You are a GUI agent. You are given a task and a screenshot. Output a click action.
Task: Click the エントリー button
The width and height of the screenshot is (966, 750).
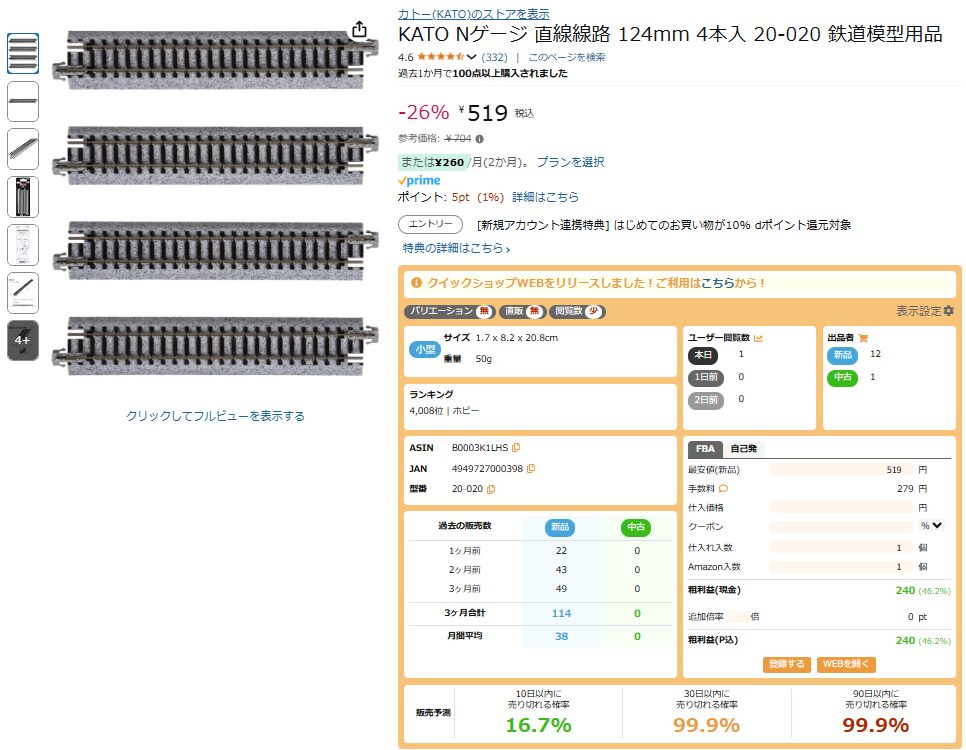pyautogui.click(x=430, y=224)
